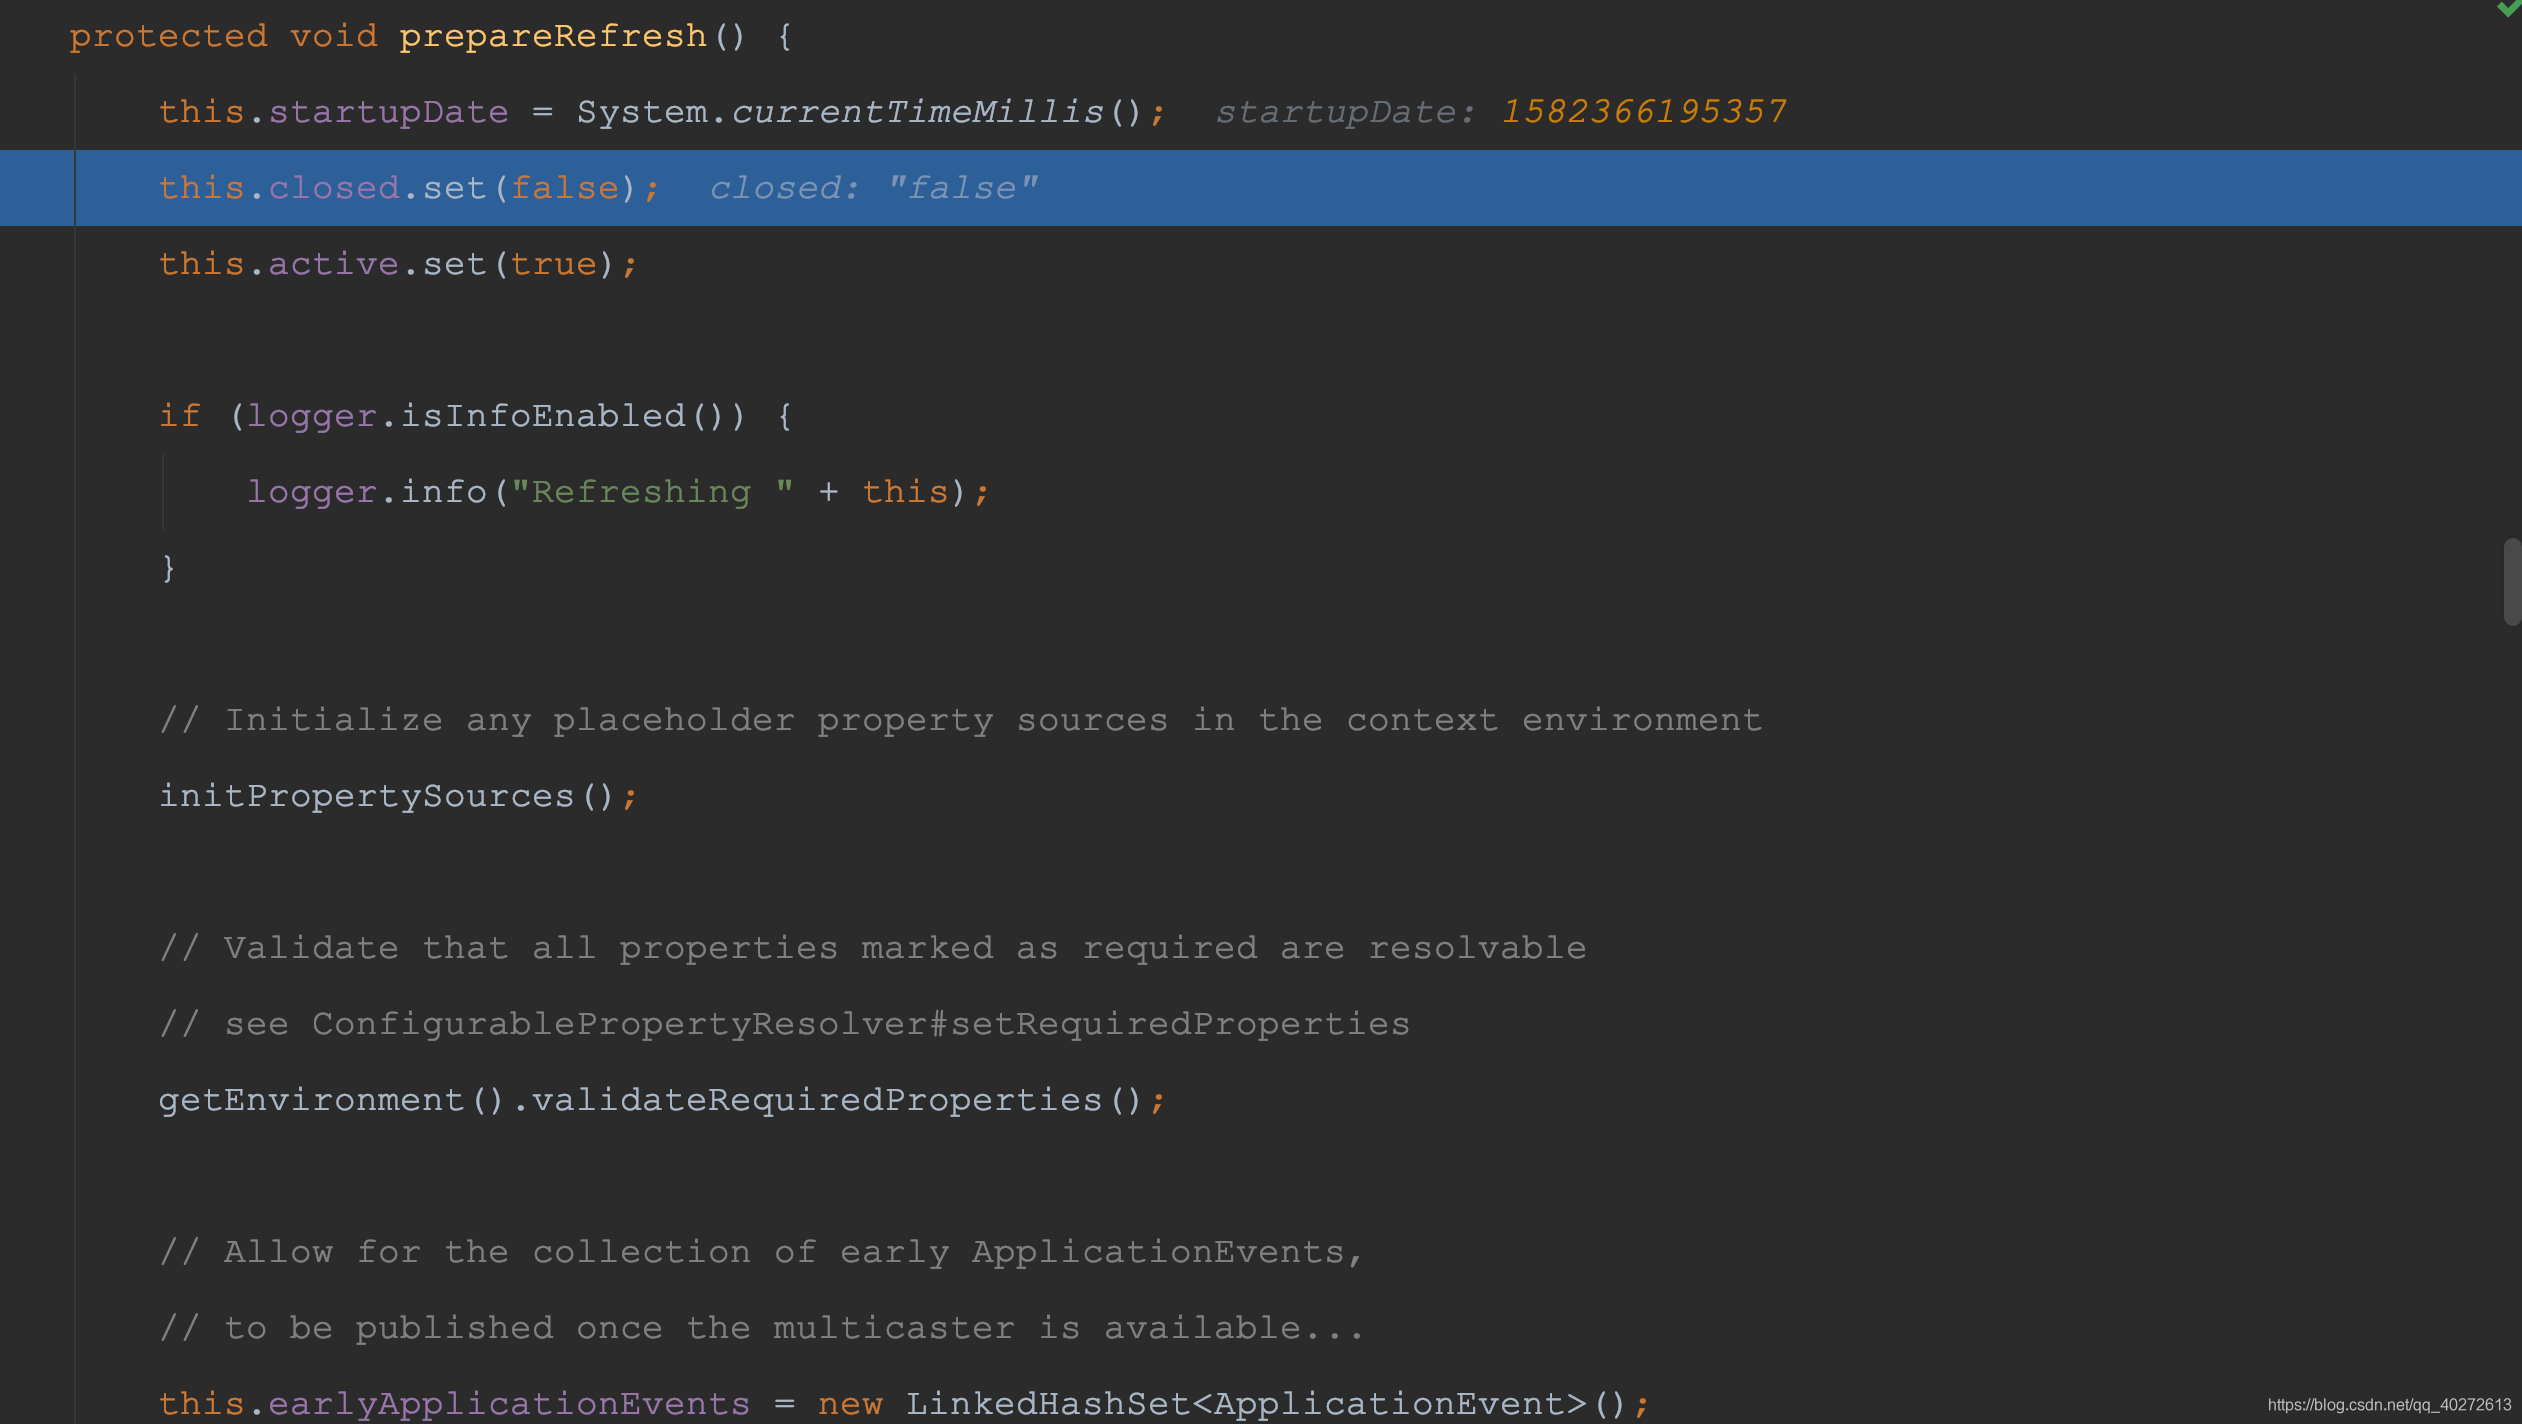Viewport: 2522px width, 1424px height.
Task: Click comment 'Validate that all properties marked'
Action: tap(872, 948)
